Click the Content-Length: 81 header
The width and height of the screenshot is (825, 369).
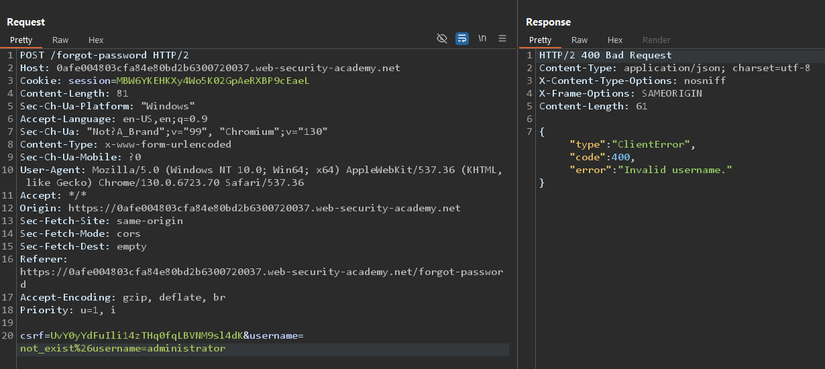point(74,93)
